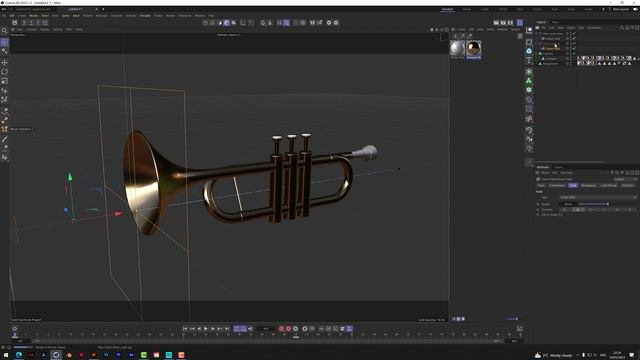Switch to the Takes tab
The width and height of the screenshot is (640, 360).
coord(556,22)
